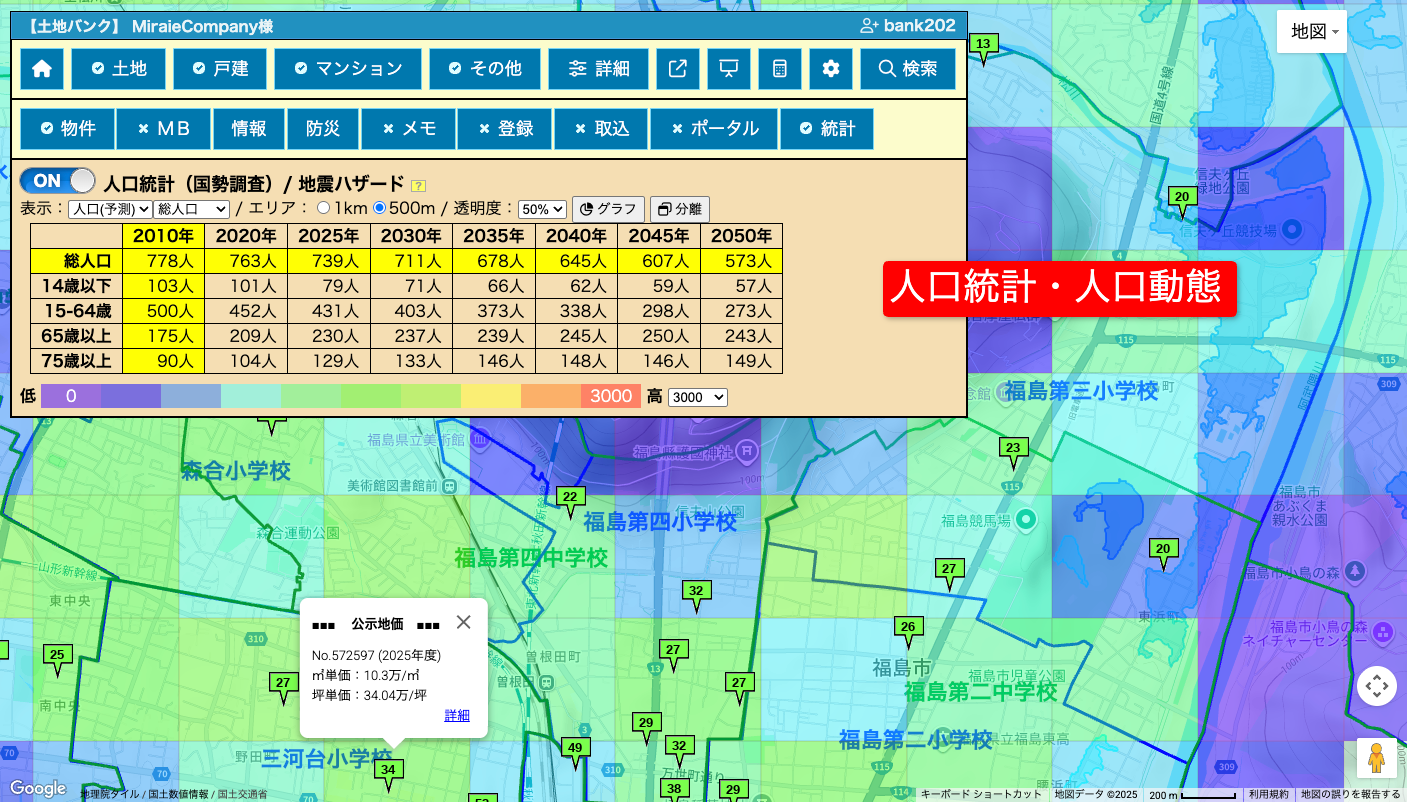Open the 人口(予測) display dropdown
Viewport: 1407px width, 802px height.
click(110, 209)
